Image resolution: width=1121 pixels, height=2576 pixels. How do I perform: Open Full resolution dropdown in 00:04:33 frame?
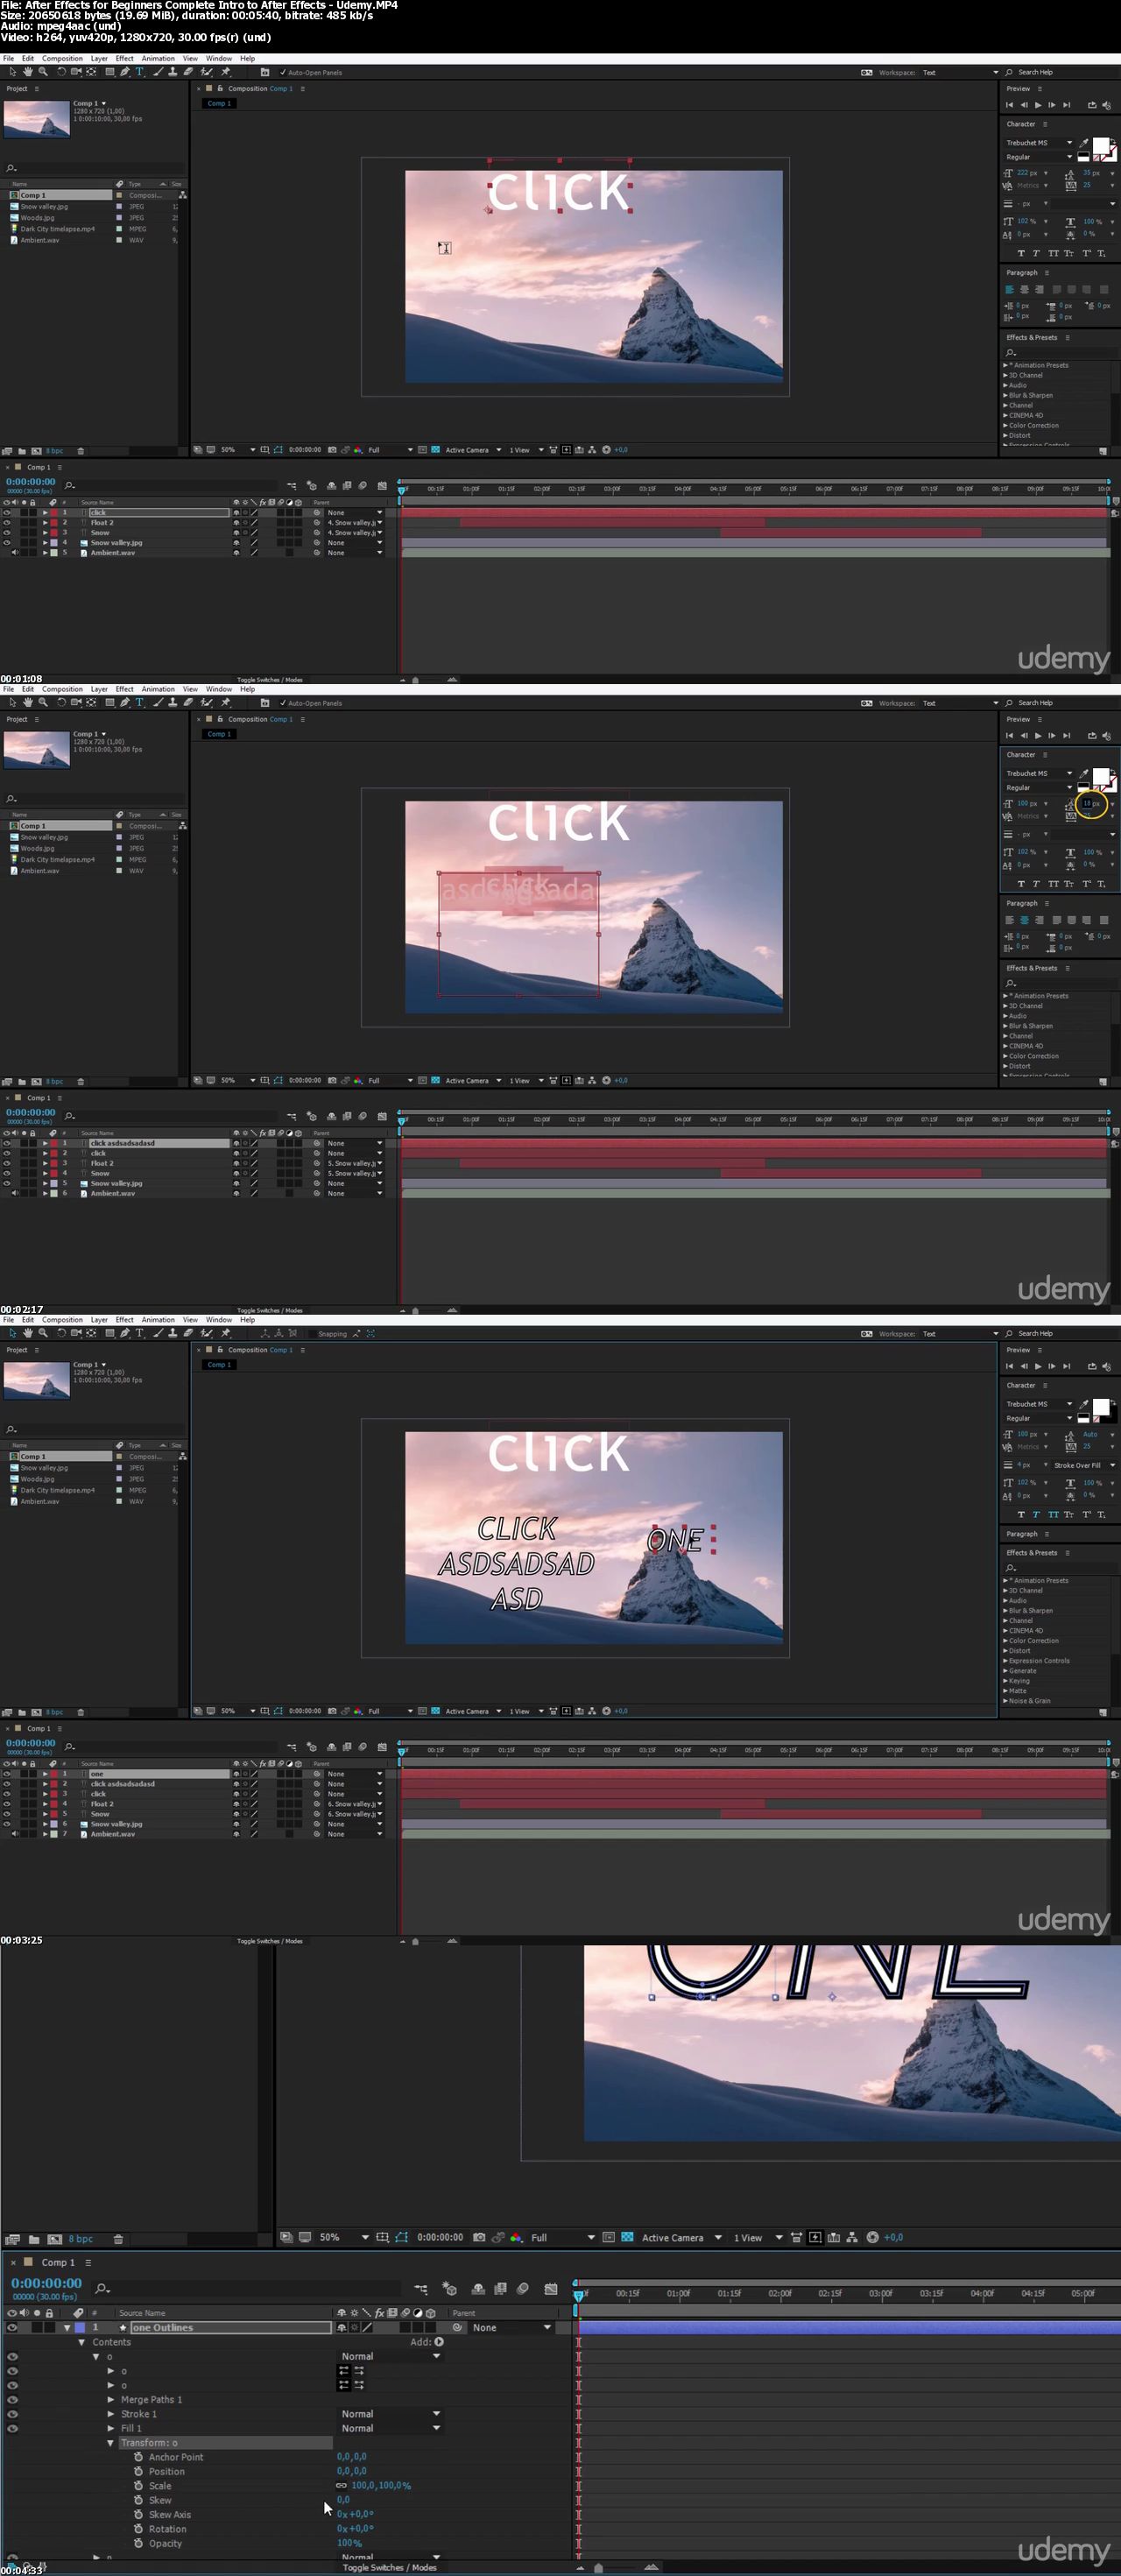point(563,2237)
